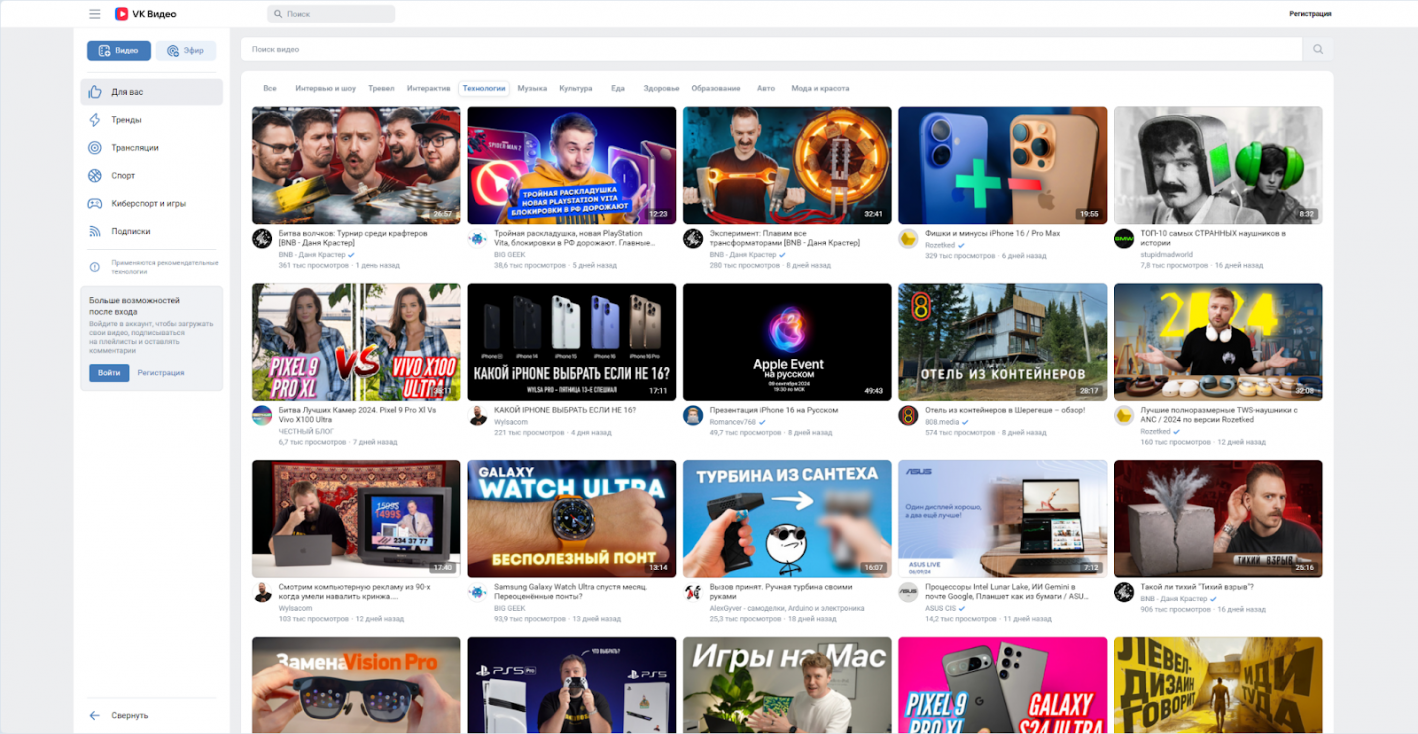Click ЧЕСТНЫЙ БЛОГ avatar next to Битва Лучших Камер
This screenshot has width=1418, height=734.
pyautogui.click(x=262, y=416)
